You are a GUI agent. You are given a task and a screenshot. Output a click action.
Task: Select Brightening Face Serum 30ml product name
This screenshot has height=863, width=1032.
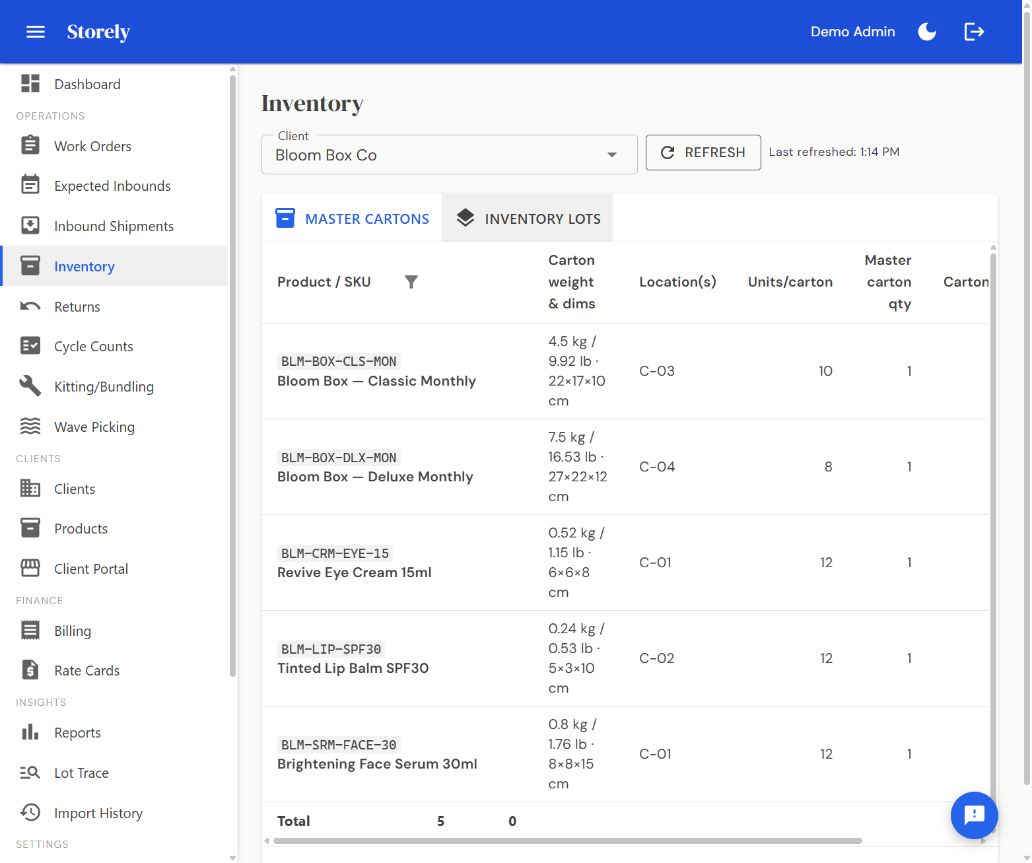[x=377, y=764]
